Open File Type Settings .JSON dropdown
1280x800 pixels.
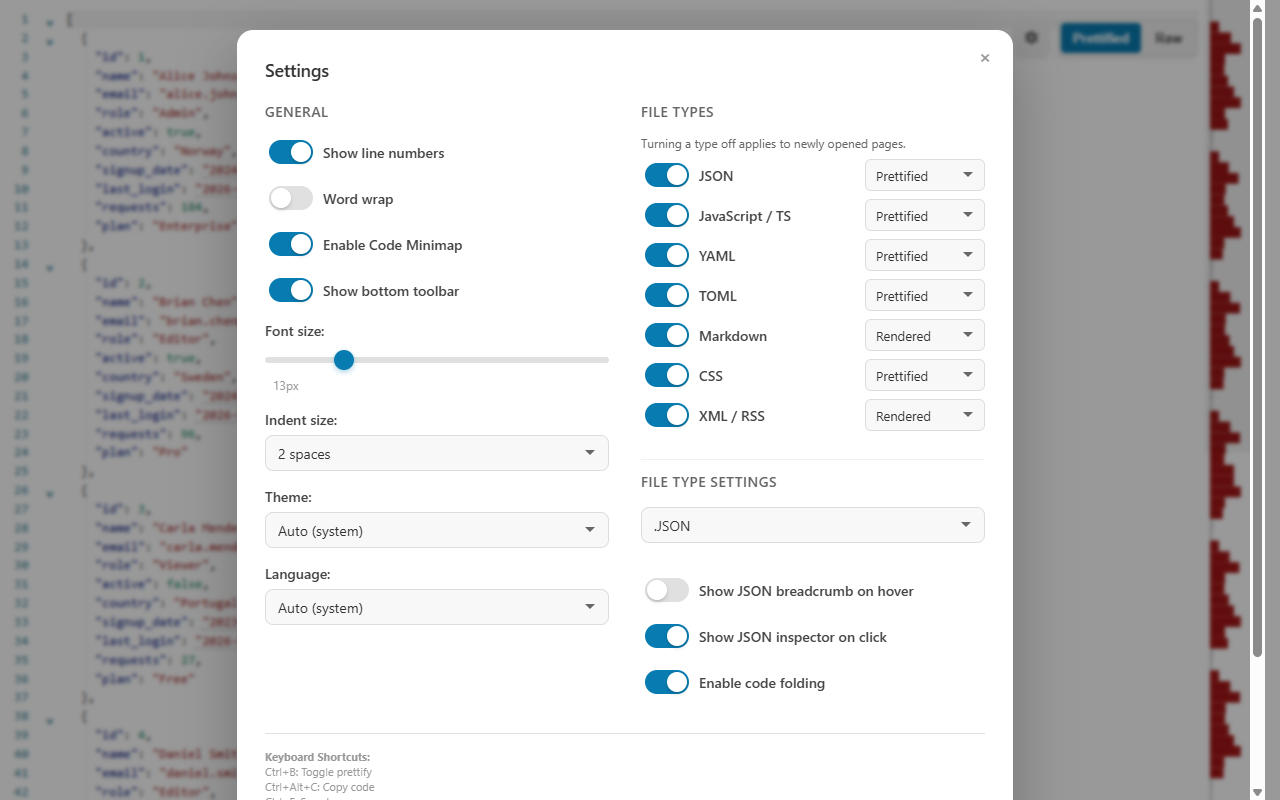(x=813, y=525)
